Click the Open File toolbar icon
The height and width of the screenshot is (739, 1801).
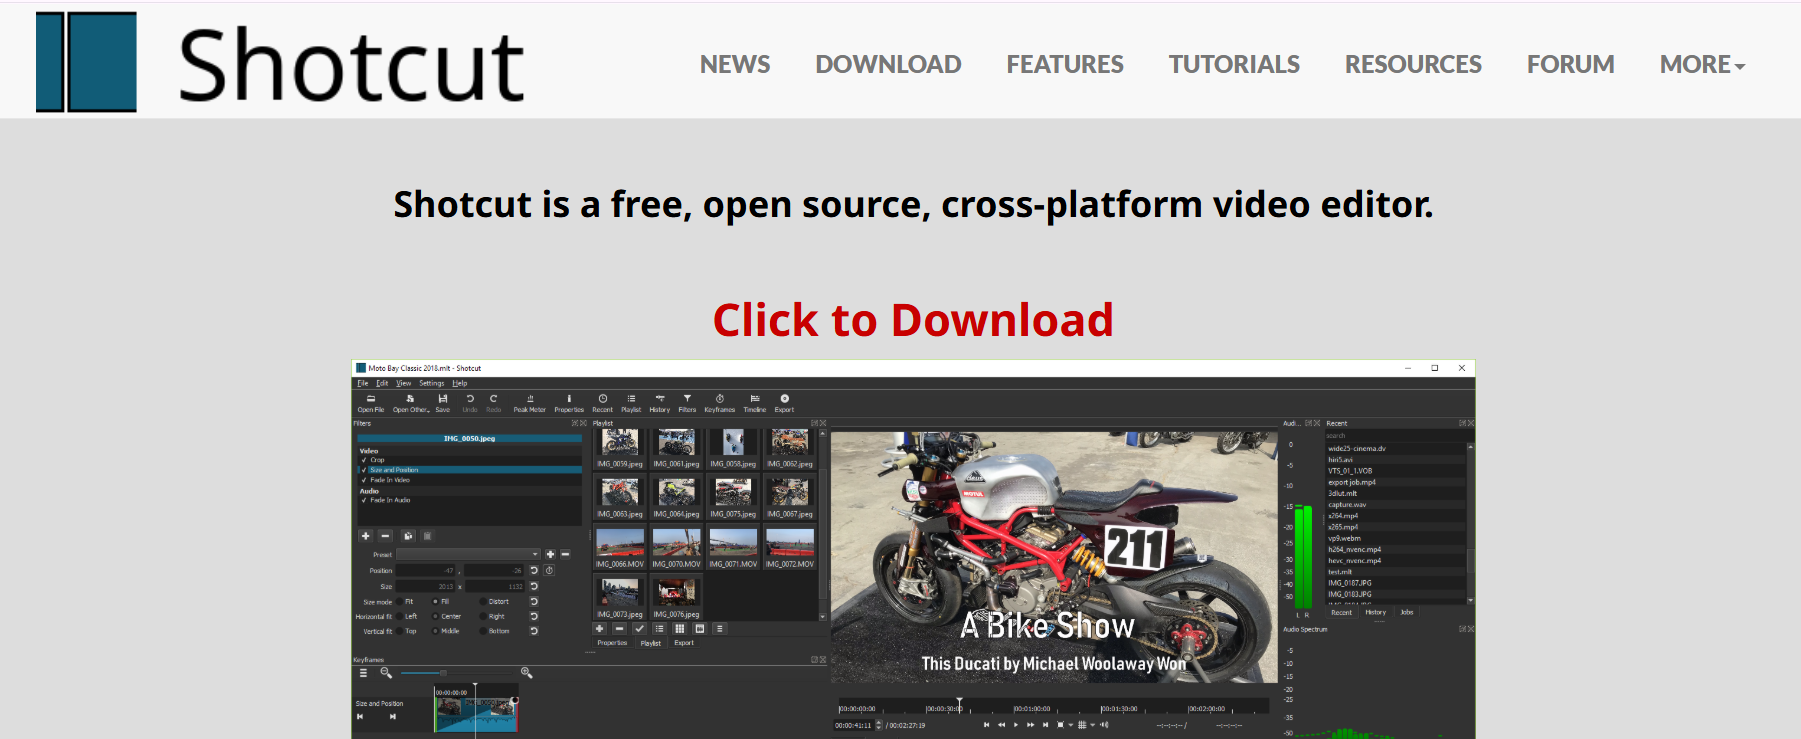[x=371, y=403]
